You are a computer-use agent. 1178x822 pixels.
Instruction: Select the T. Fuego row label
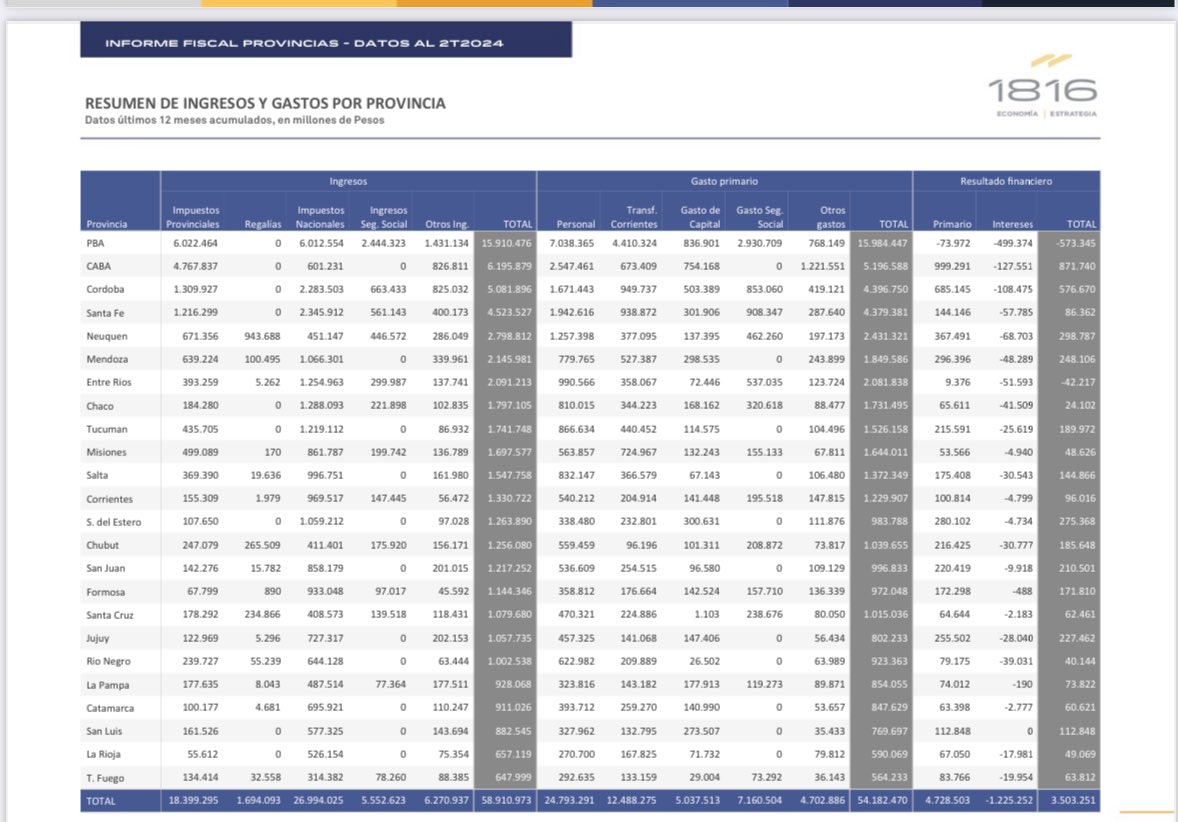(x=105, y=778)
